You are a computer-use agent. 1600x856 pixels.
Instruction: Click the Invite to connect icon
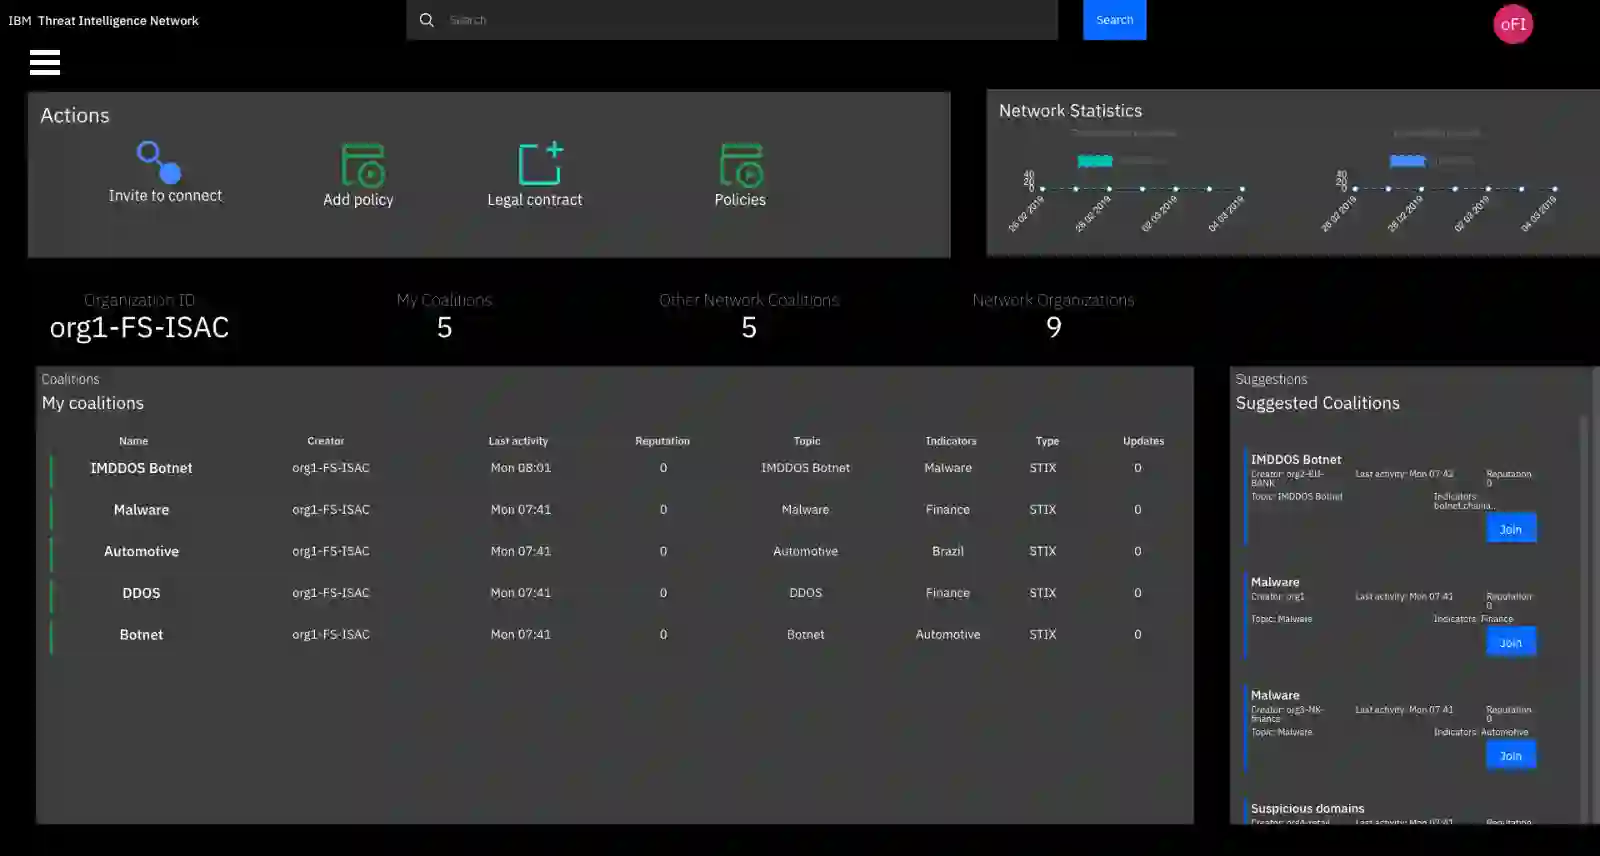click(x=159, y=162)
